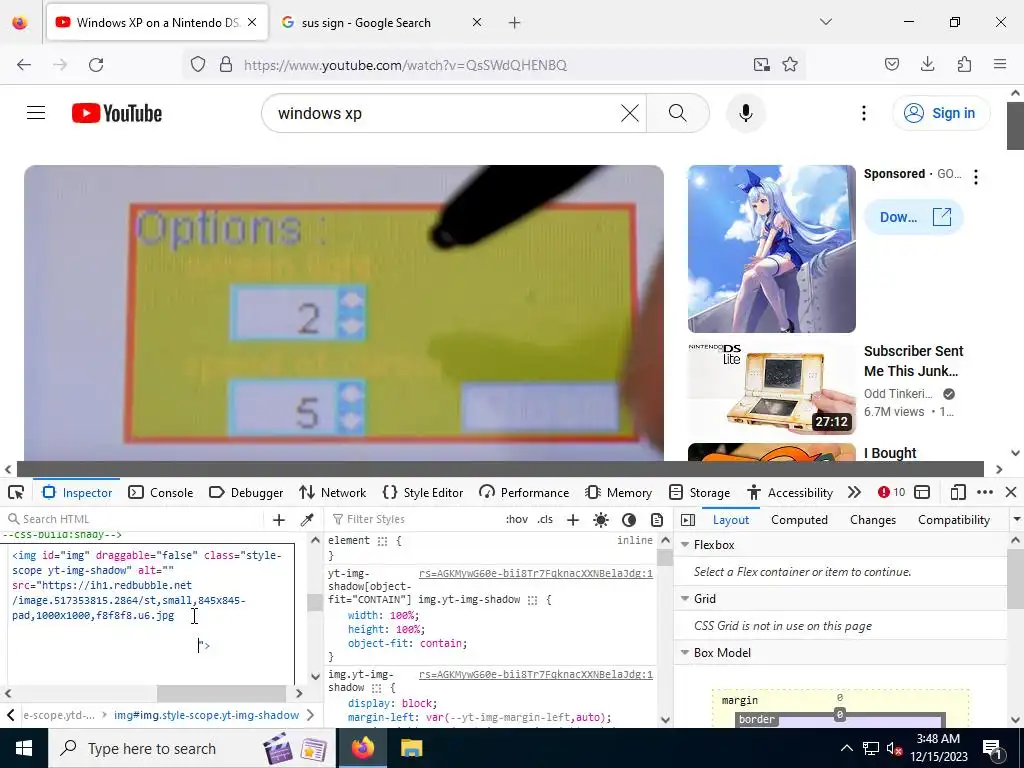1024x768 pixels.
Task: Toggle picture-in-picture icon in URL bar
Action: tap(761, 65)
